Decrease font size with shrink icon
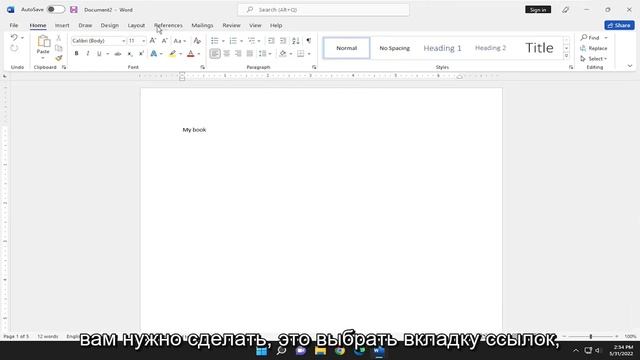This screenshot has width=640, height=360. point(164,40)
